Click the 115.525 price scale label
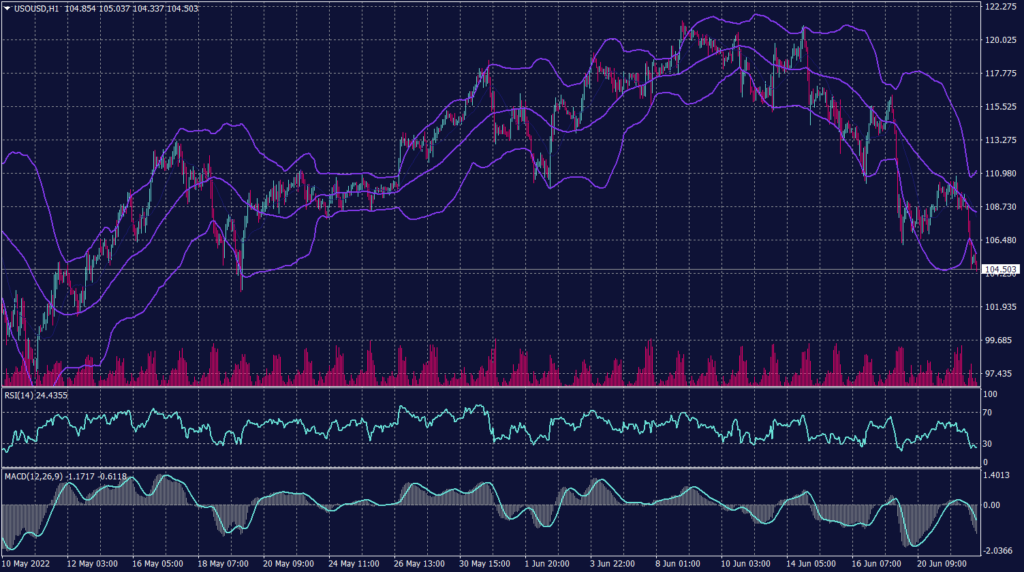The width and height of the screenshot is (1024, 572). [x=1000, y=107]
